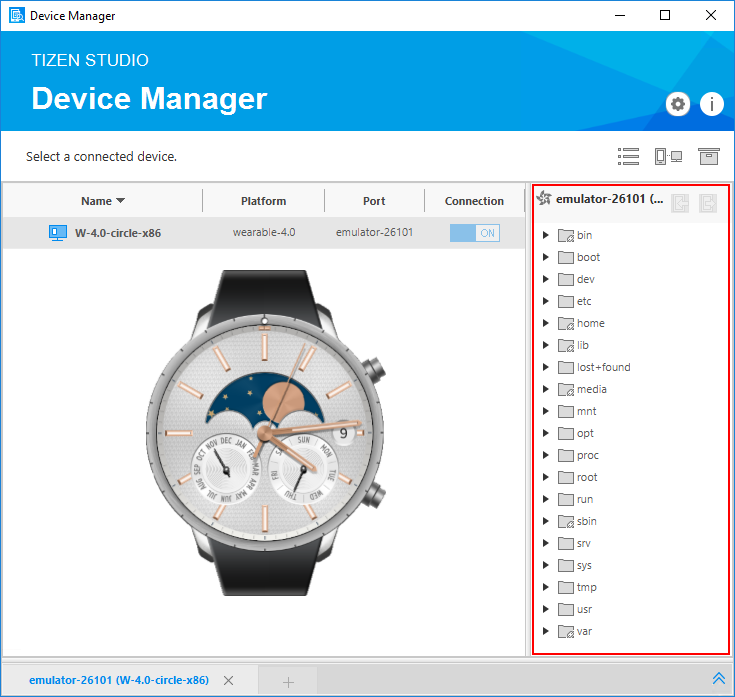The image size is (735, 697).
Task: Click the push file icon in explorer
Action: click(680, 203)
